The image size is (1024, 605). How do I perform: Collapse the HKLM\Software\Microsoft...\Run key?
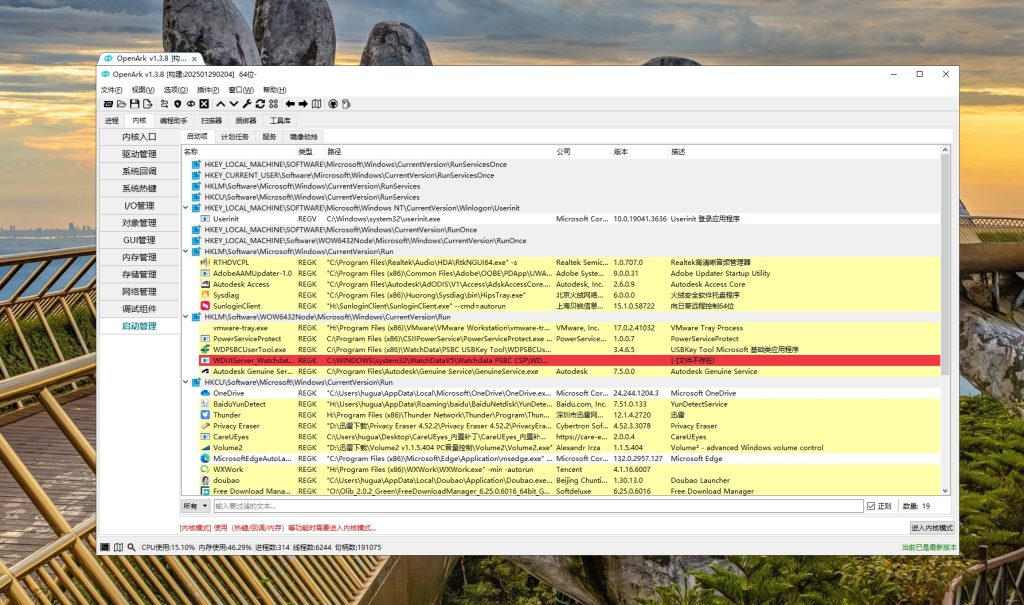click(186, 252)
